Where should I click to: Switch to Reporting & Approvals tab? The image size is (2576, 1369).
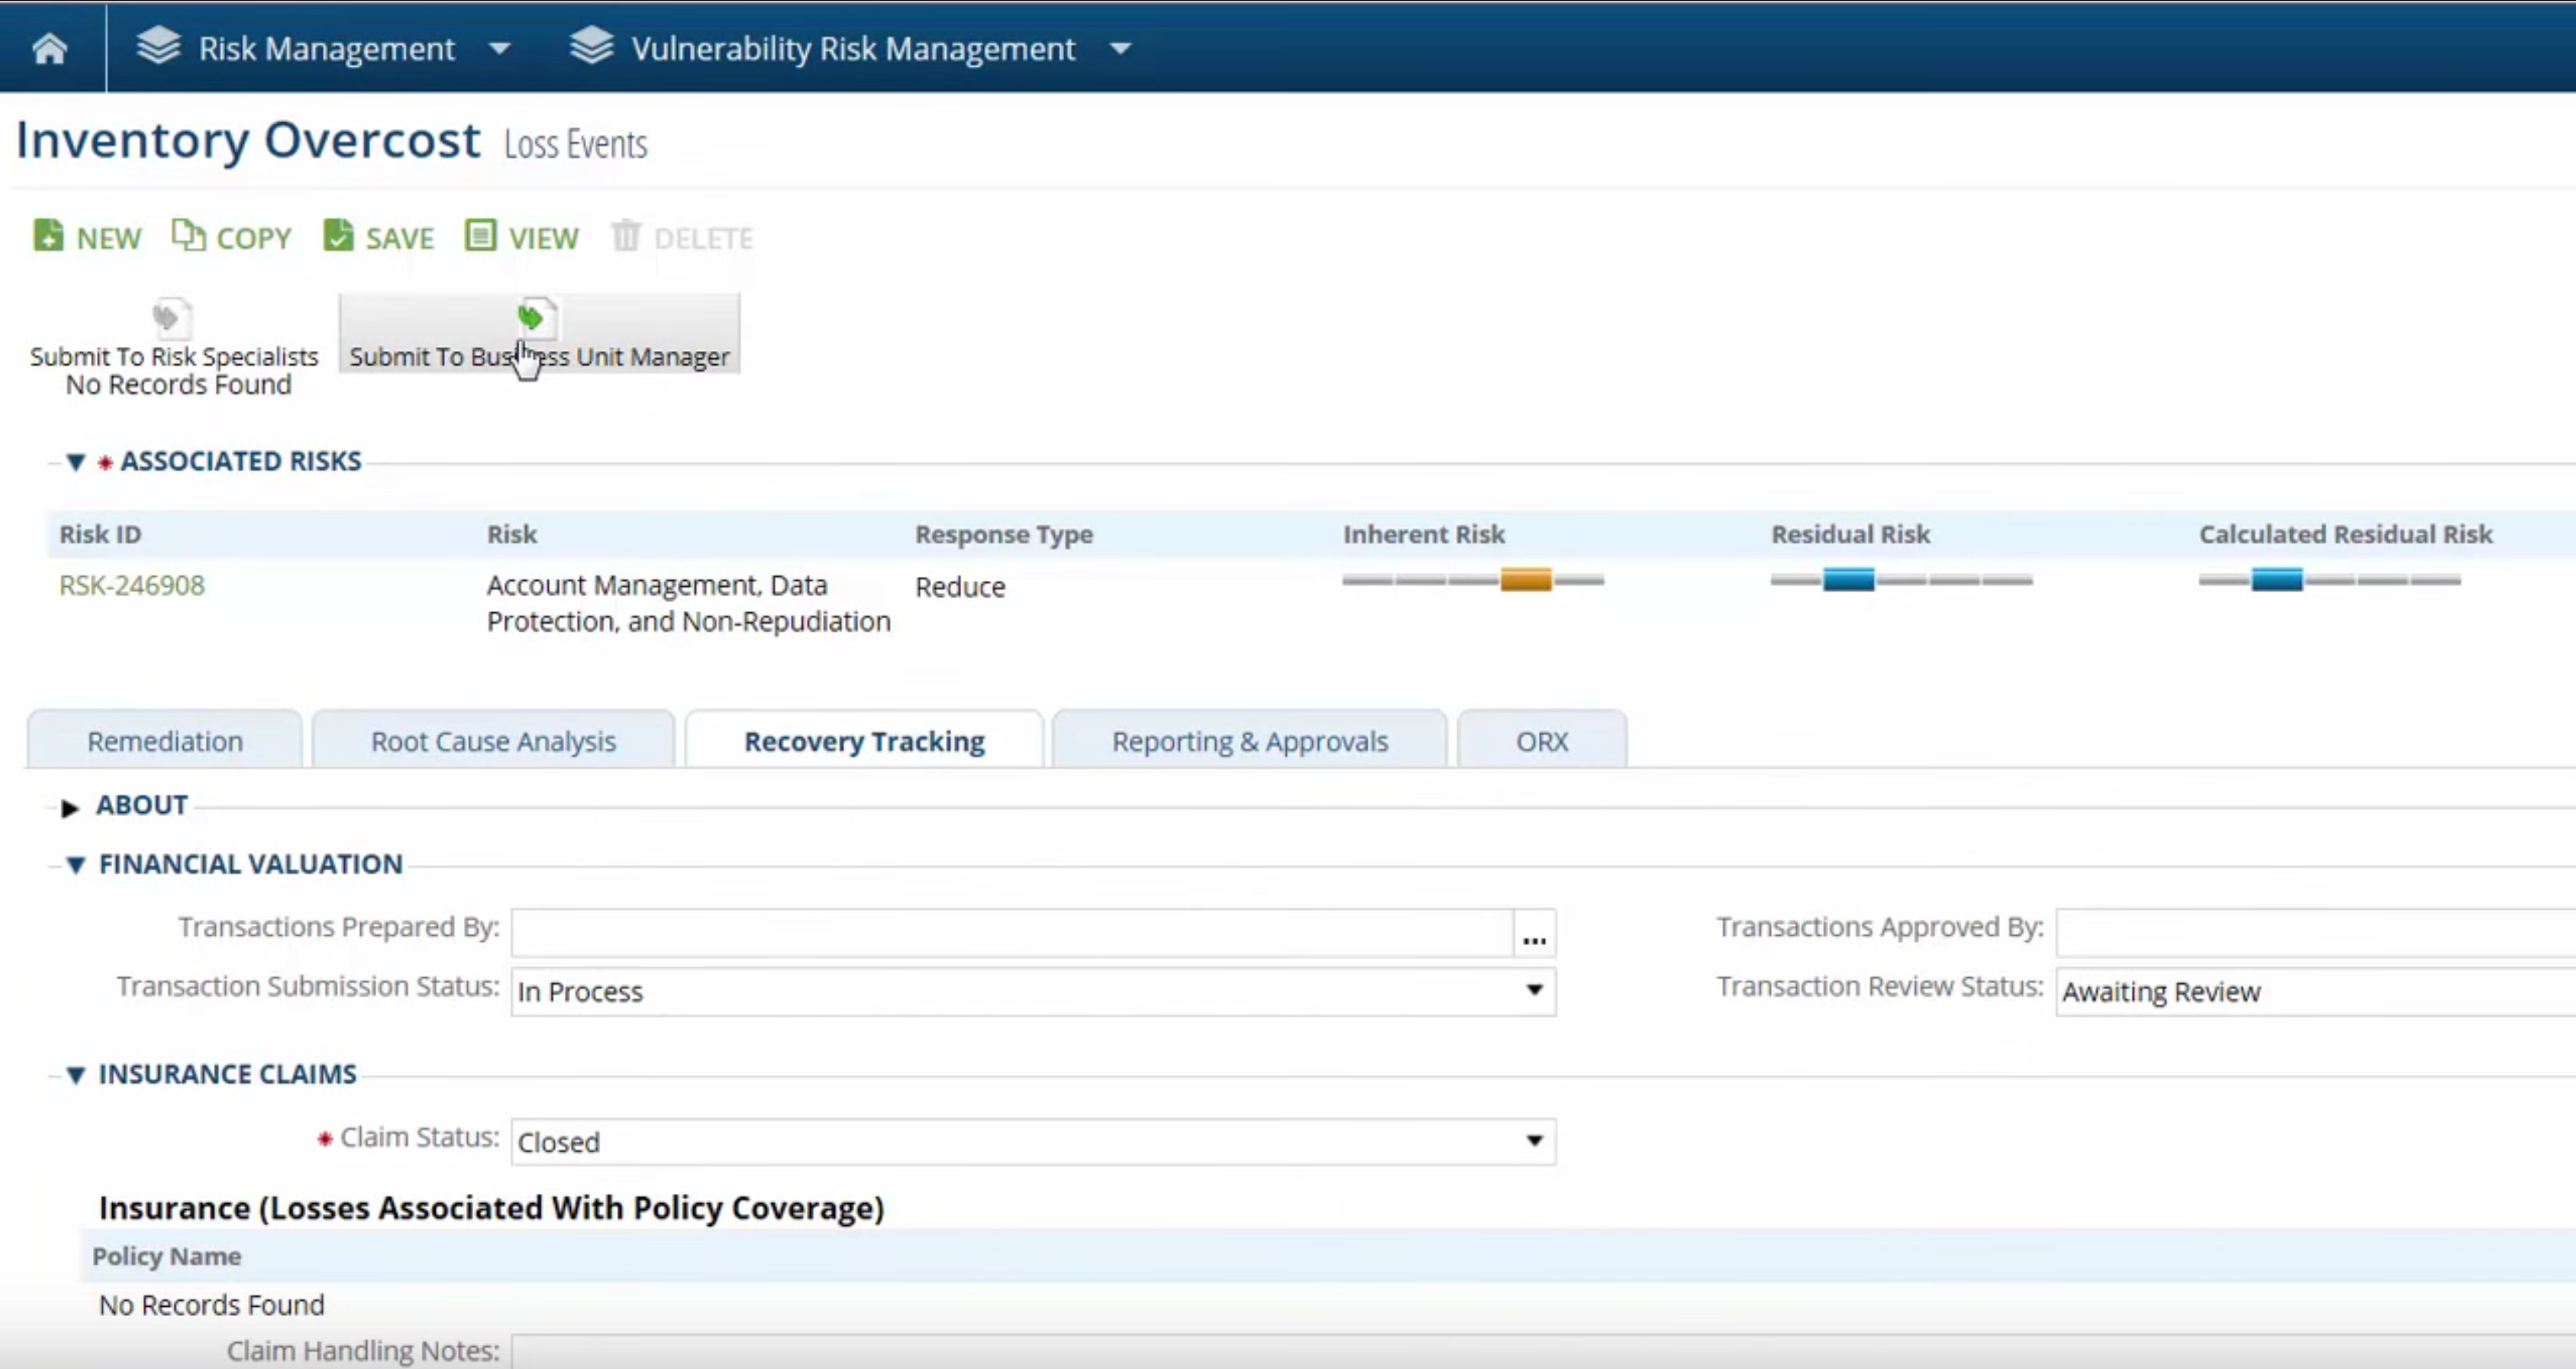(x=1249, y=741)
